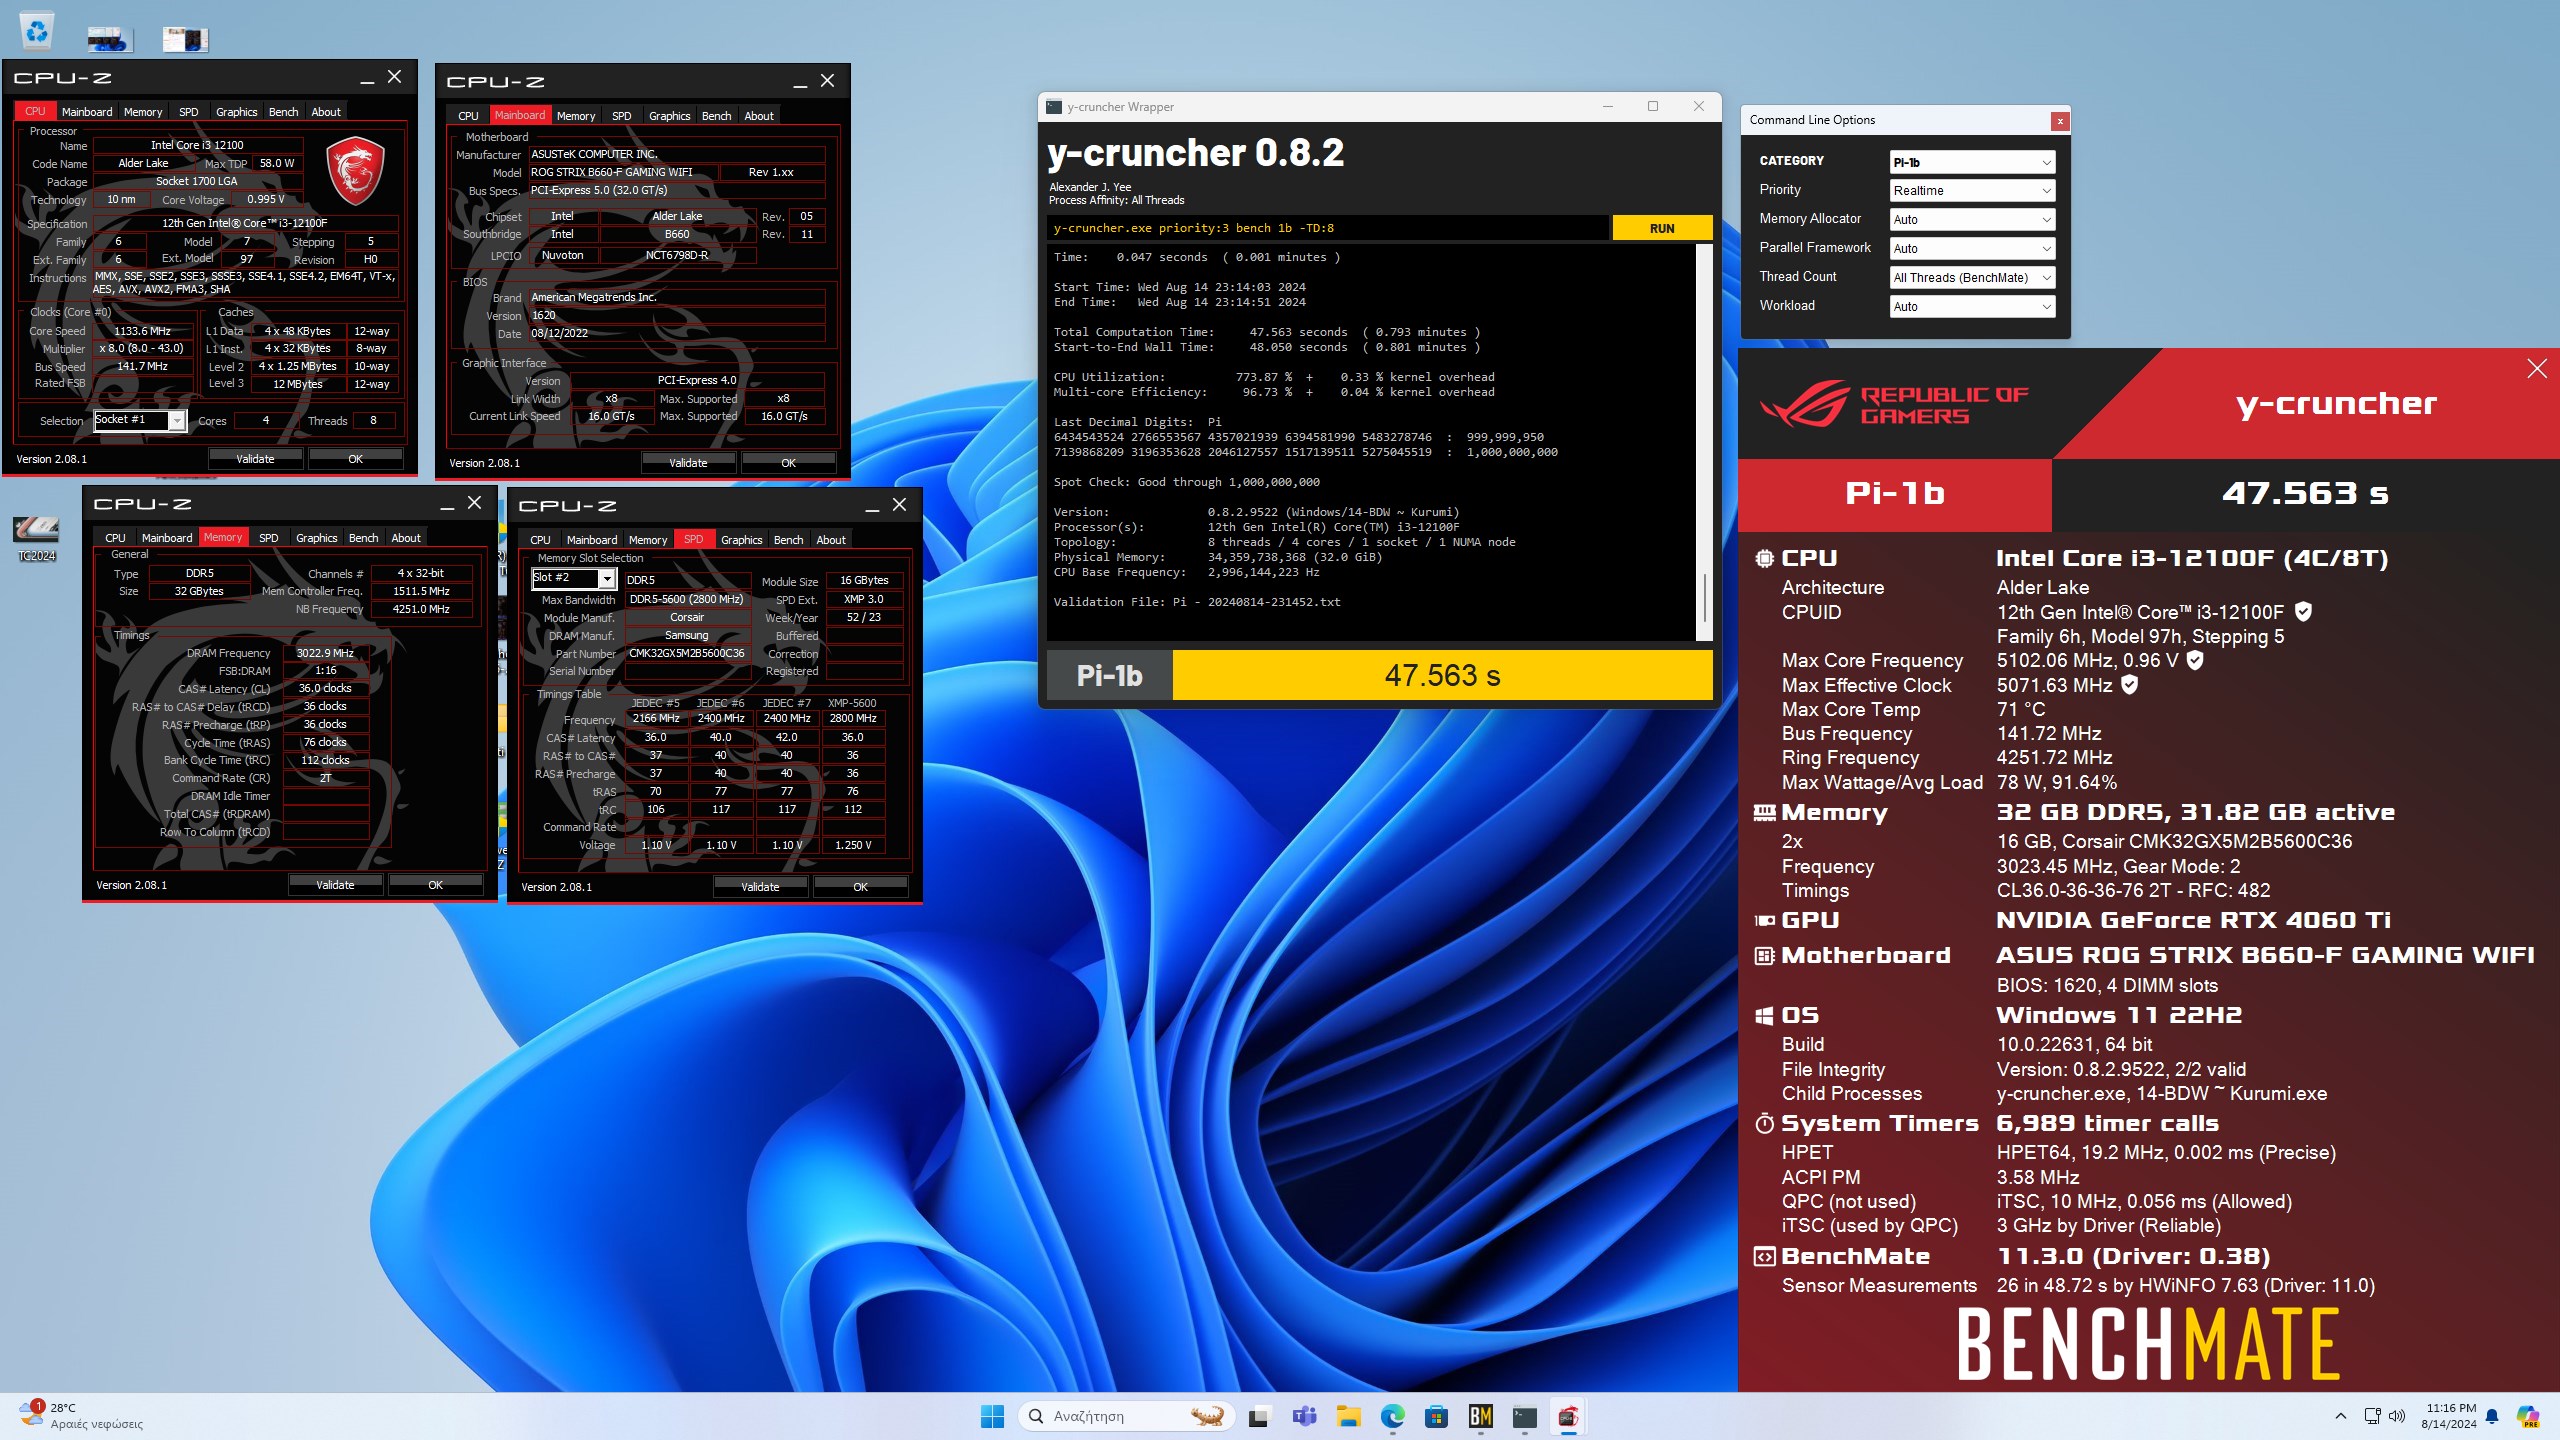Switch to Bench tab in CPU-Z CPU window
Viewport: 2560px width, 1440px height.
click(x=283, y=112)
